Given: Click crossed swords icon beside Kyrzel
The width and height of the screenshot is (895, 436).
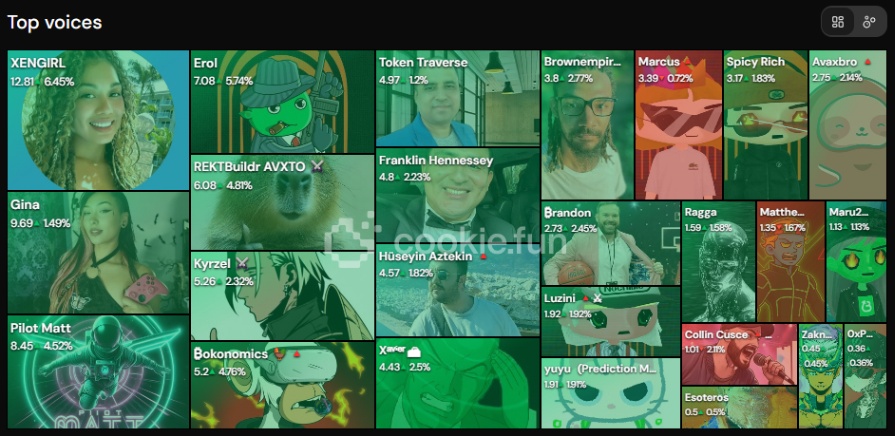Looking at the screenshot, I should (x=243, y=264).
